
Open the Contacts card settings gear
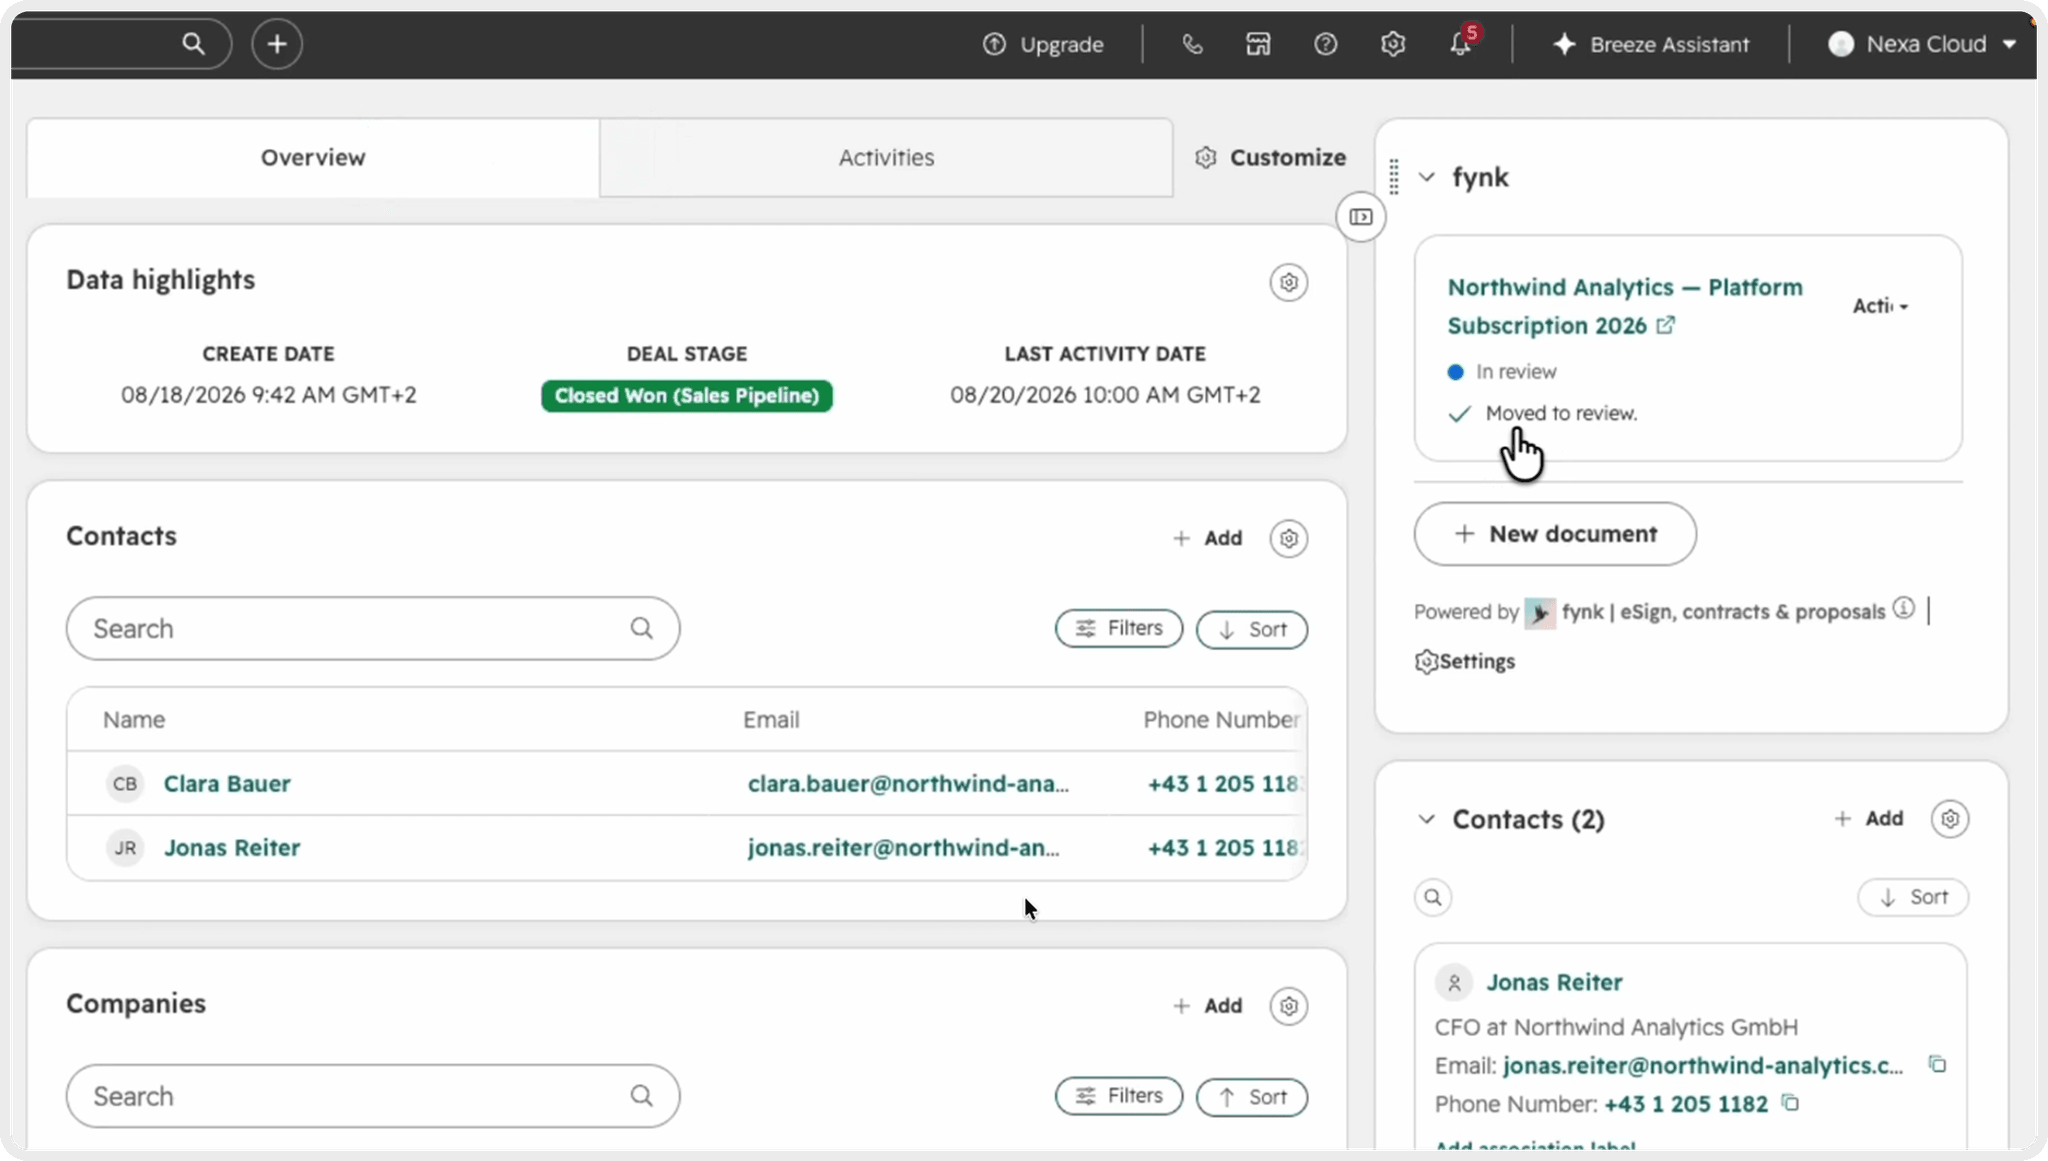(x=1289, y=539)
